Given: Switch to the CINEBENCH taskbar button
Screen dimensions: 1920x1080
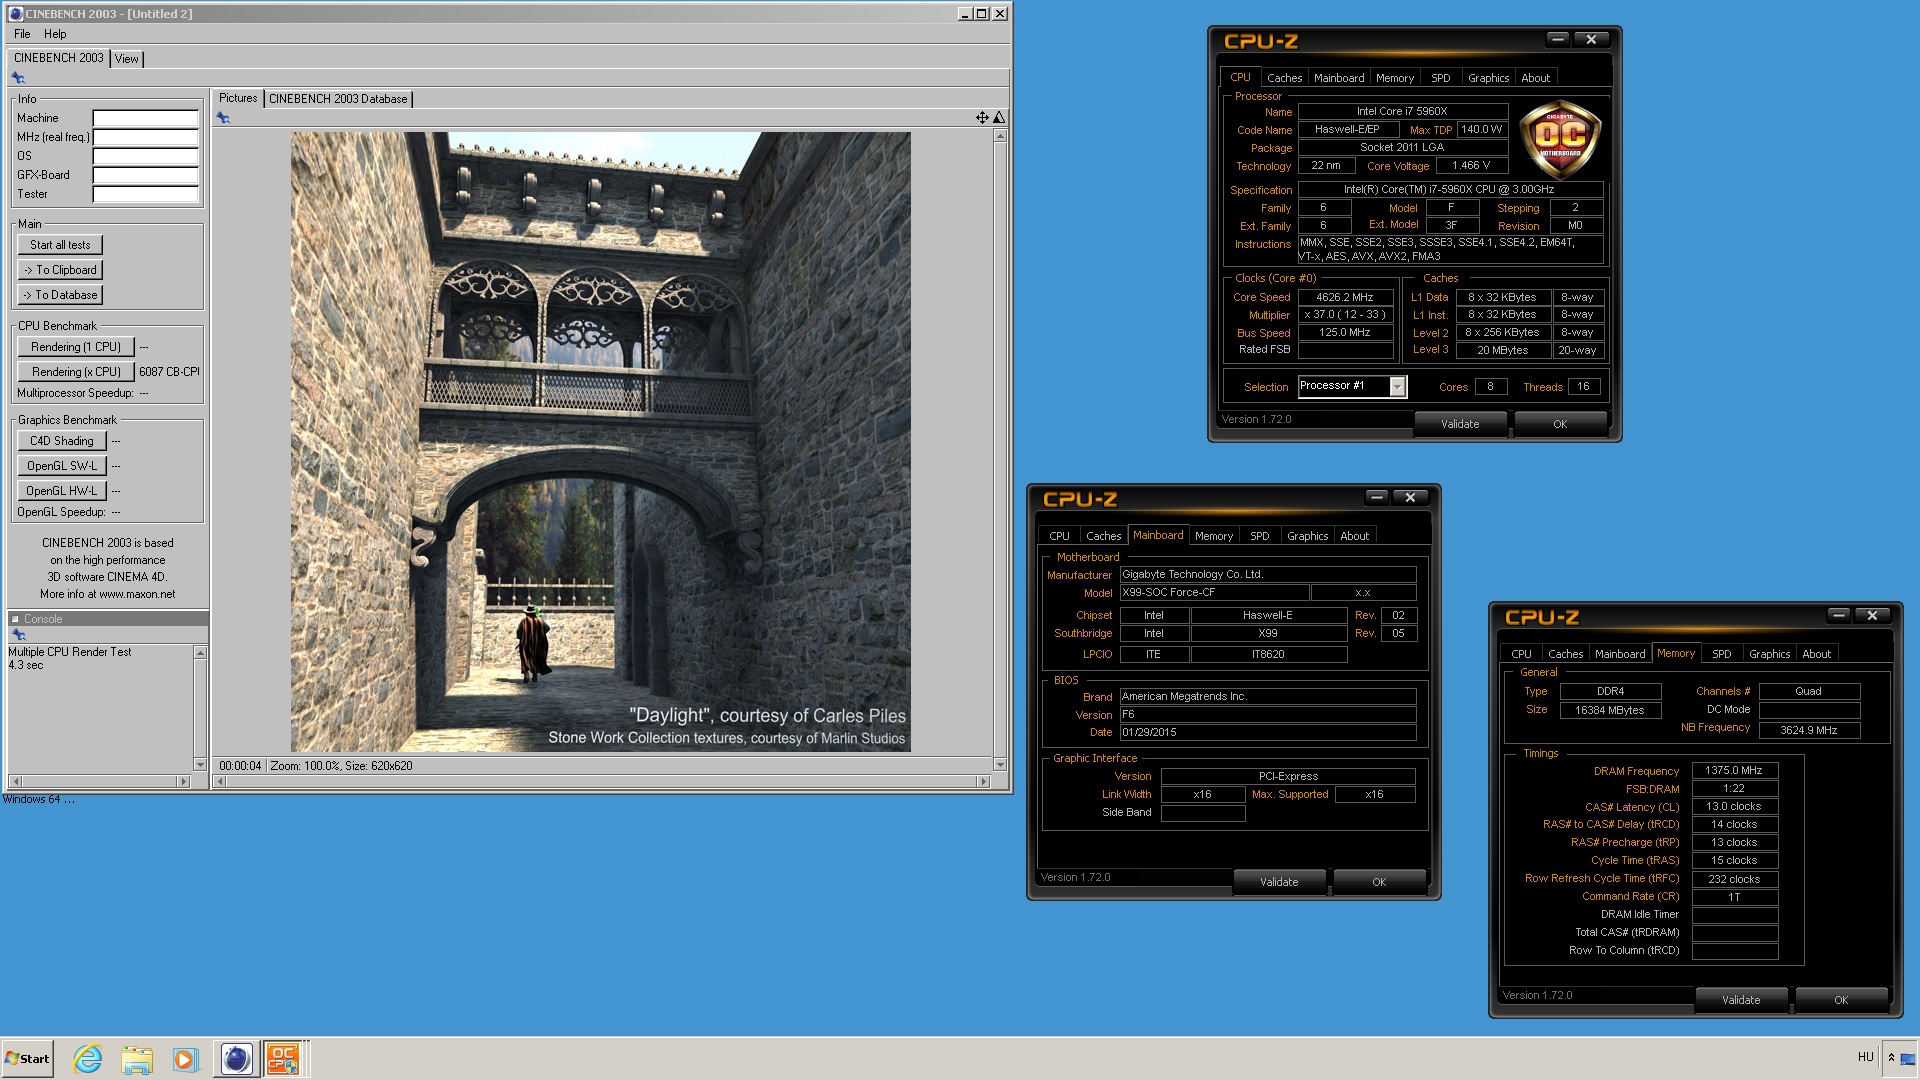Looking at the screenshot, I should pos(236,1058).
